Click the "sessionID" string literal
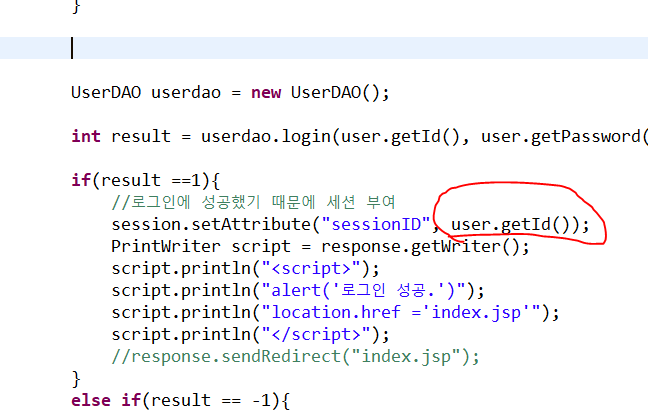 click(x=376, y=224)
